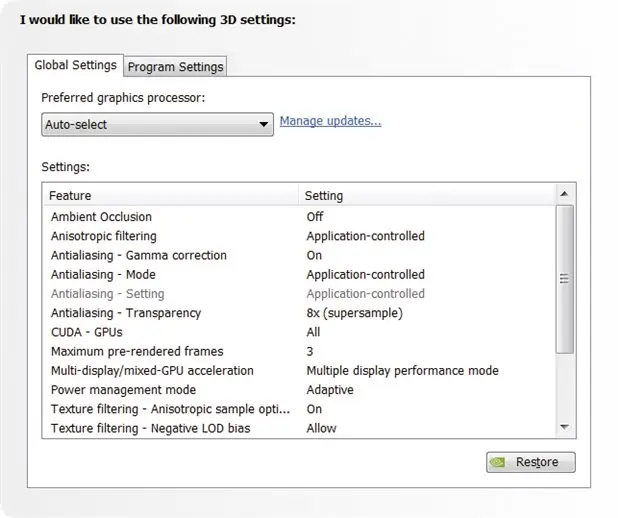Select the CUDA - GPUs feature

pos(87,332)
